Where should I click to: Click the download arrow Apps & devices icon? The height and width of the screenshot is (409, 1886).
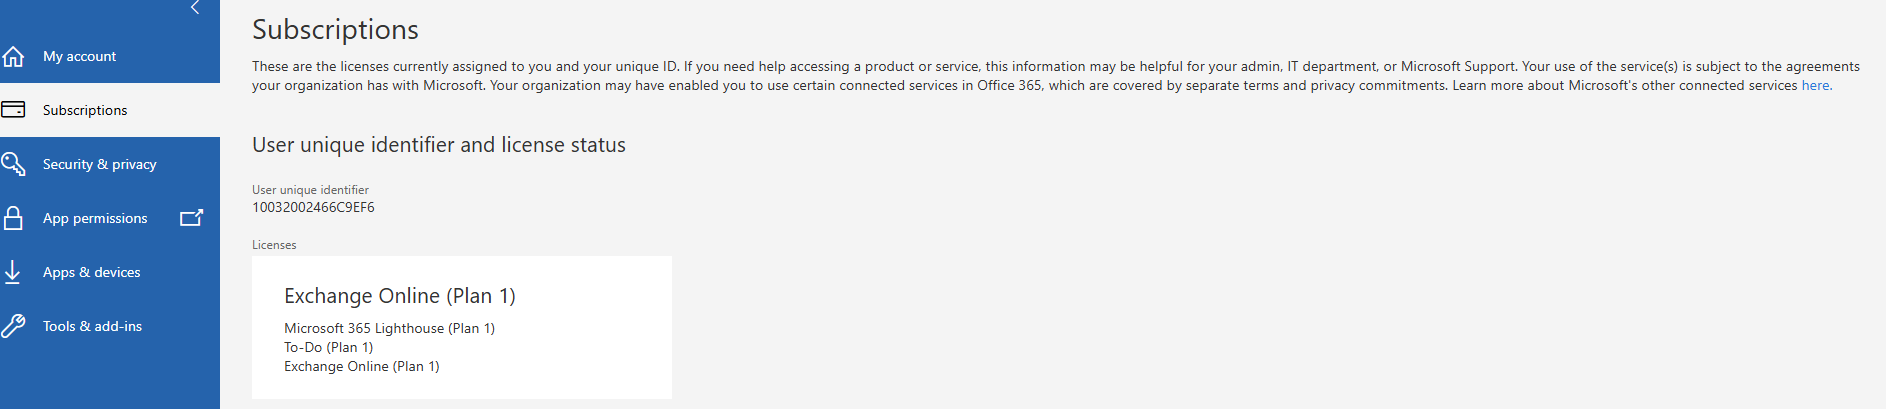pyautogui.click(x=13, y=272)
